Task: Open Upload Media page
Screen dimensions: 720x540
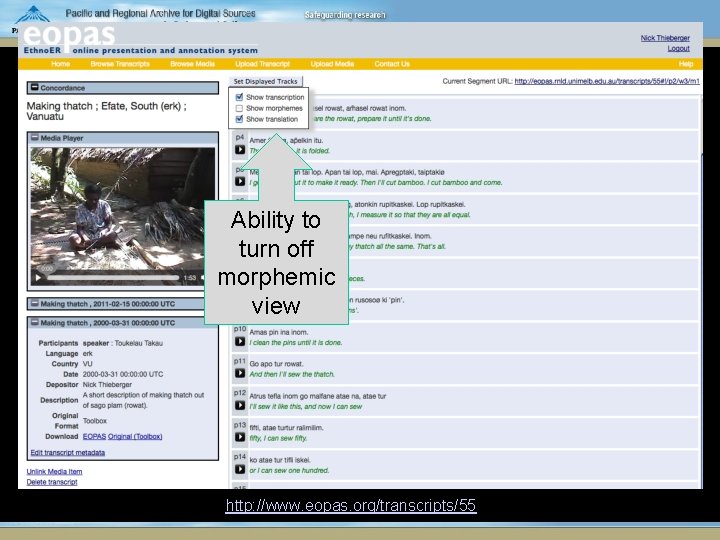Action: pos(332,64)
